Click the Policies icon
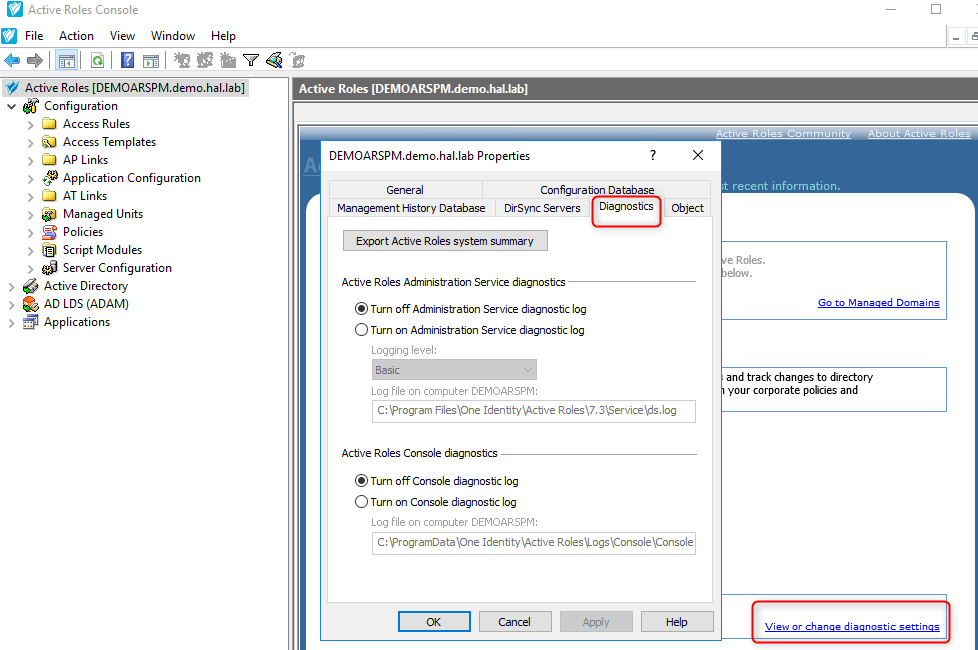 point(49,232)
